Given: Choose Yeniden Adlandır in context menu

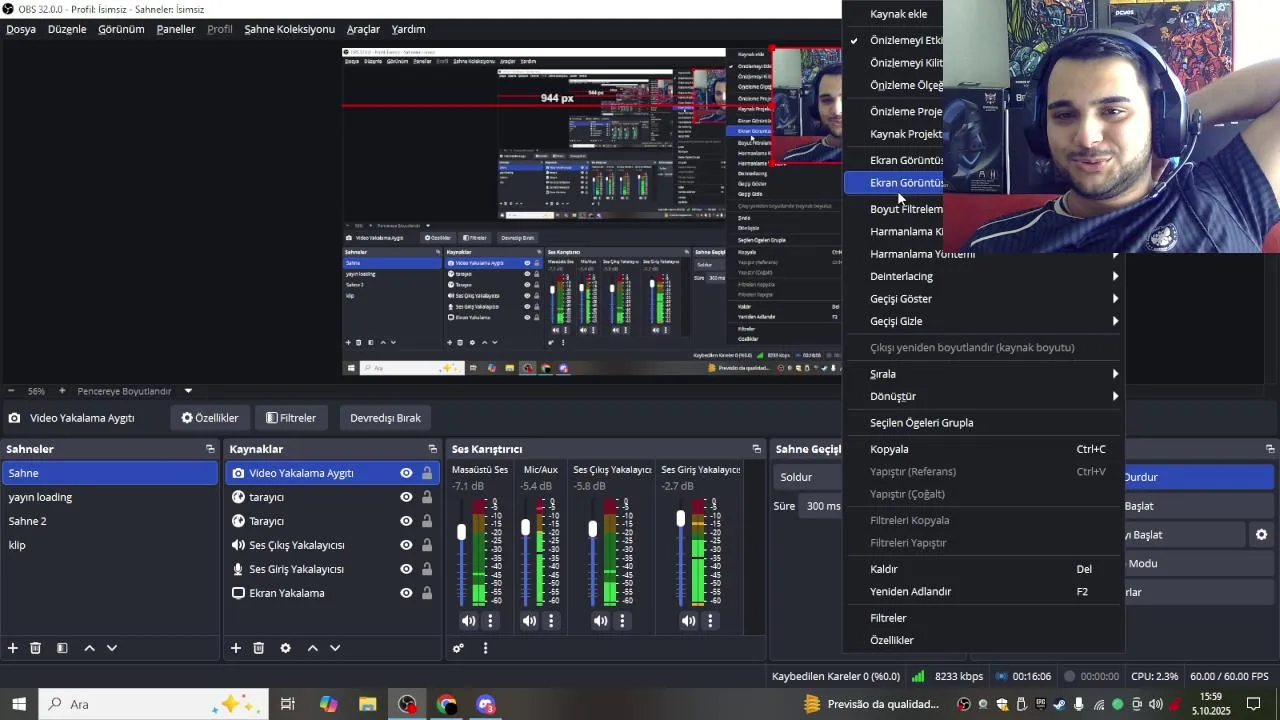Looking at the screenshot, I should click(984, 592).
